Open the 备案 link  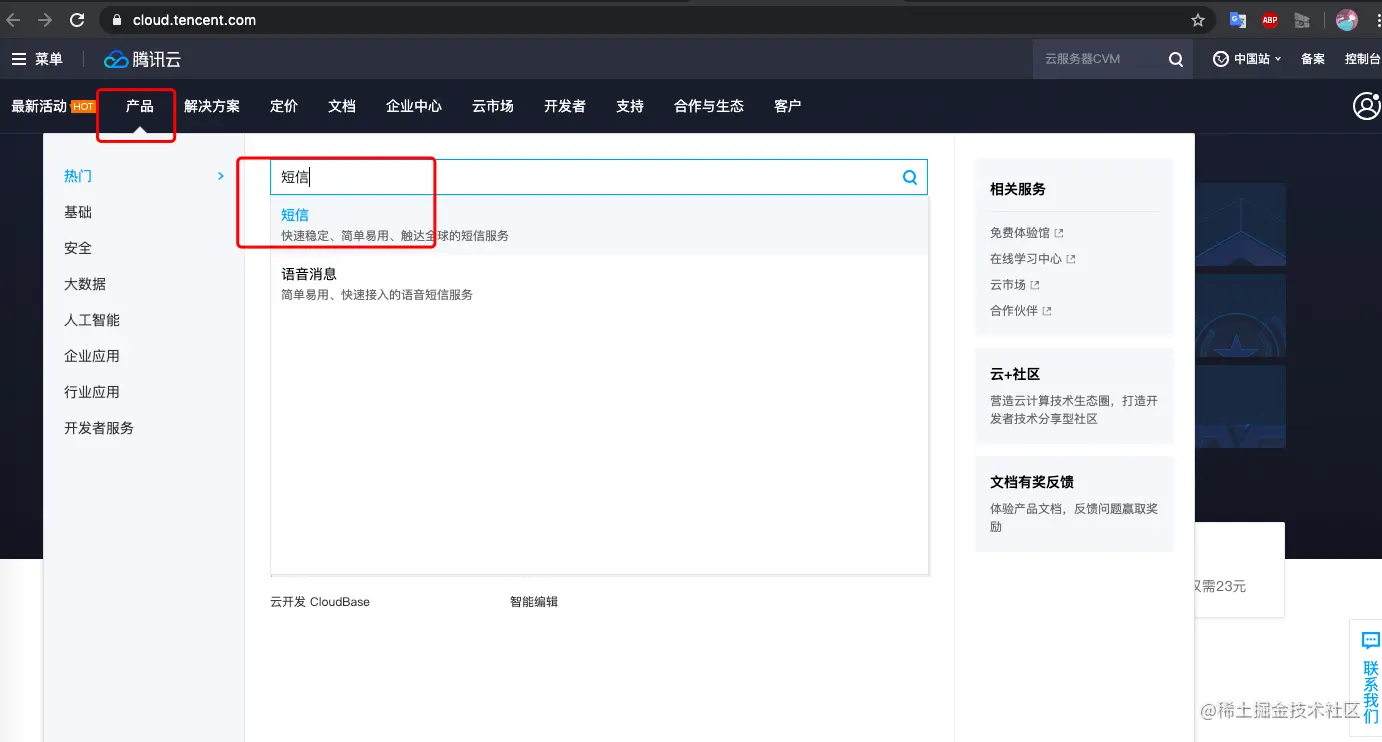[1313, 59]
